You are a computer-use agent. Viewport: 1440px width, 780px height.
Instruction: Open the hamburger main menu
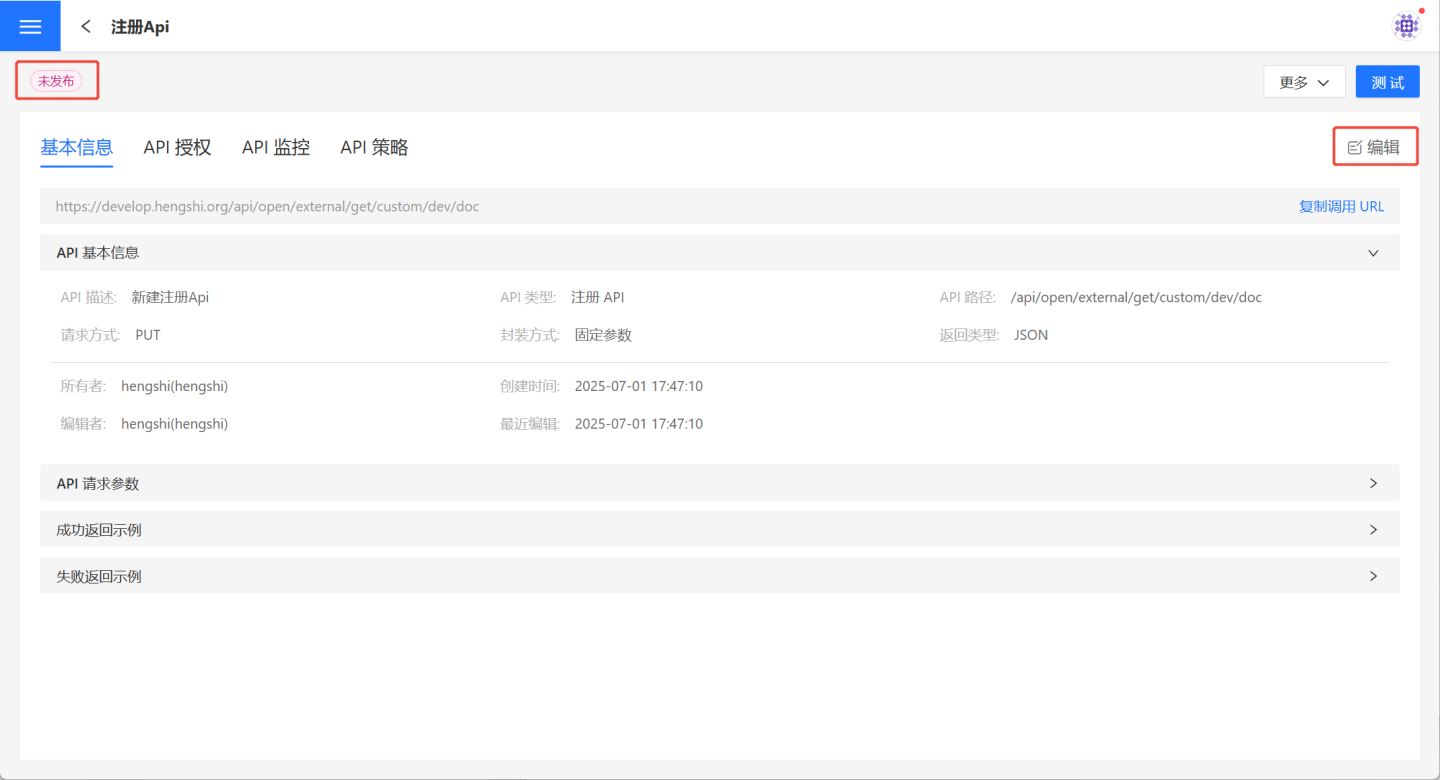coord(30,26)
